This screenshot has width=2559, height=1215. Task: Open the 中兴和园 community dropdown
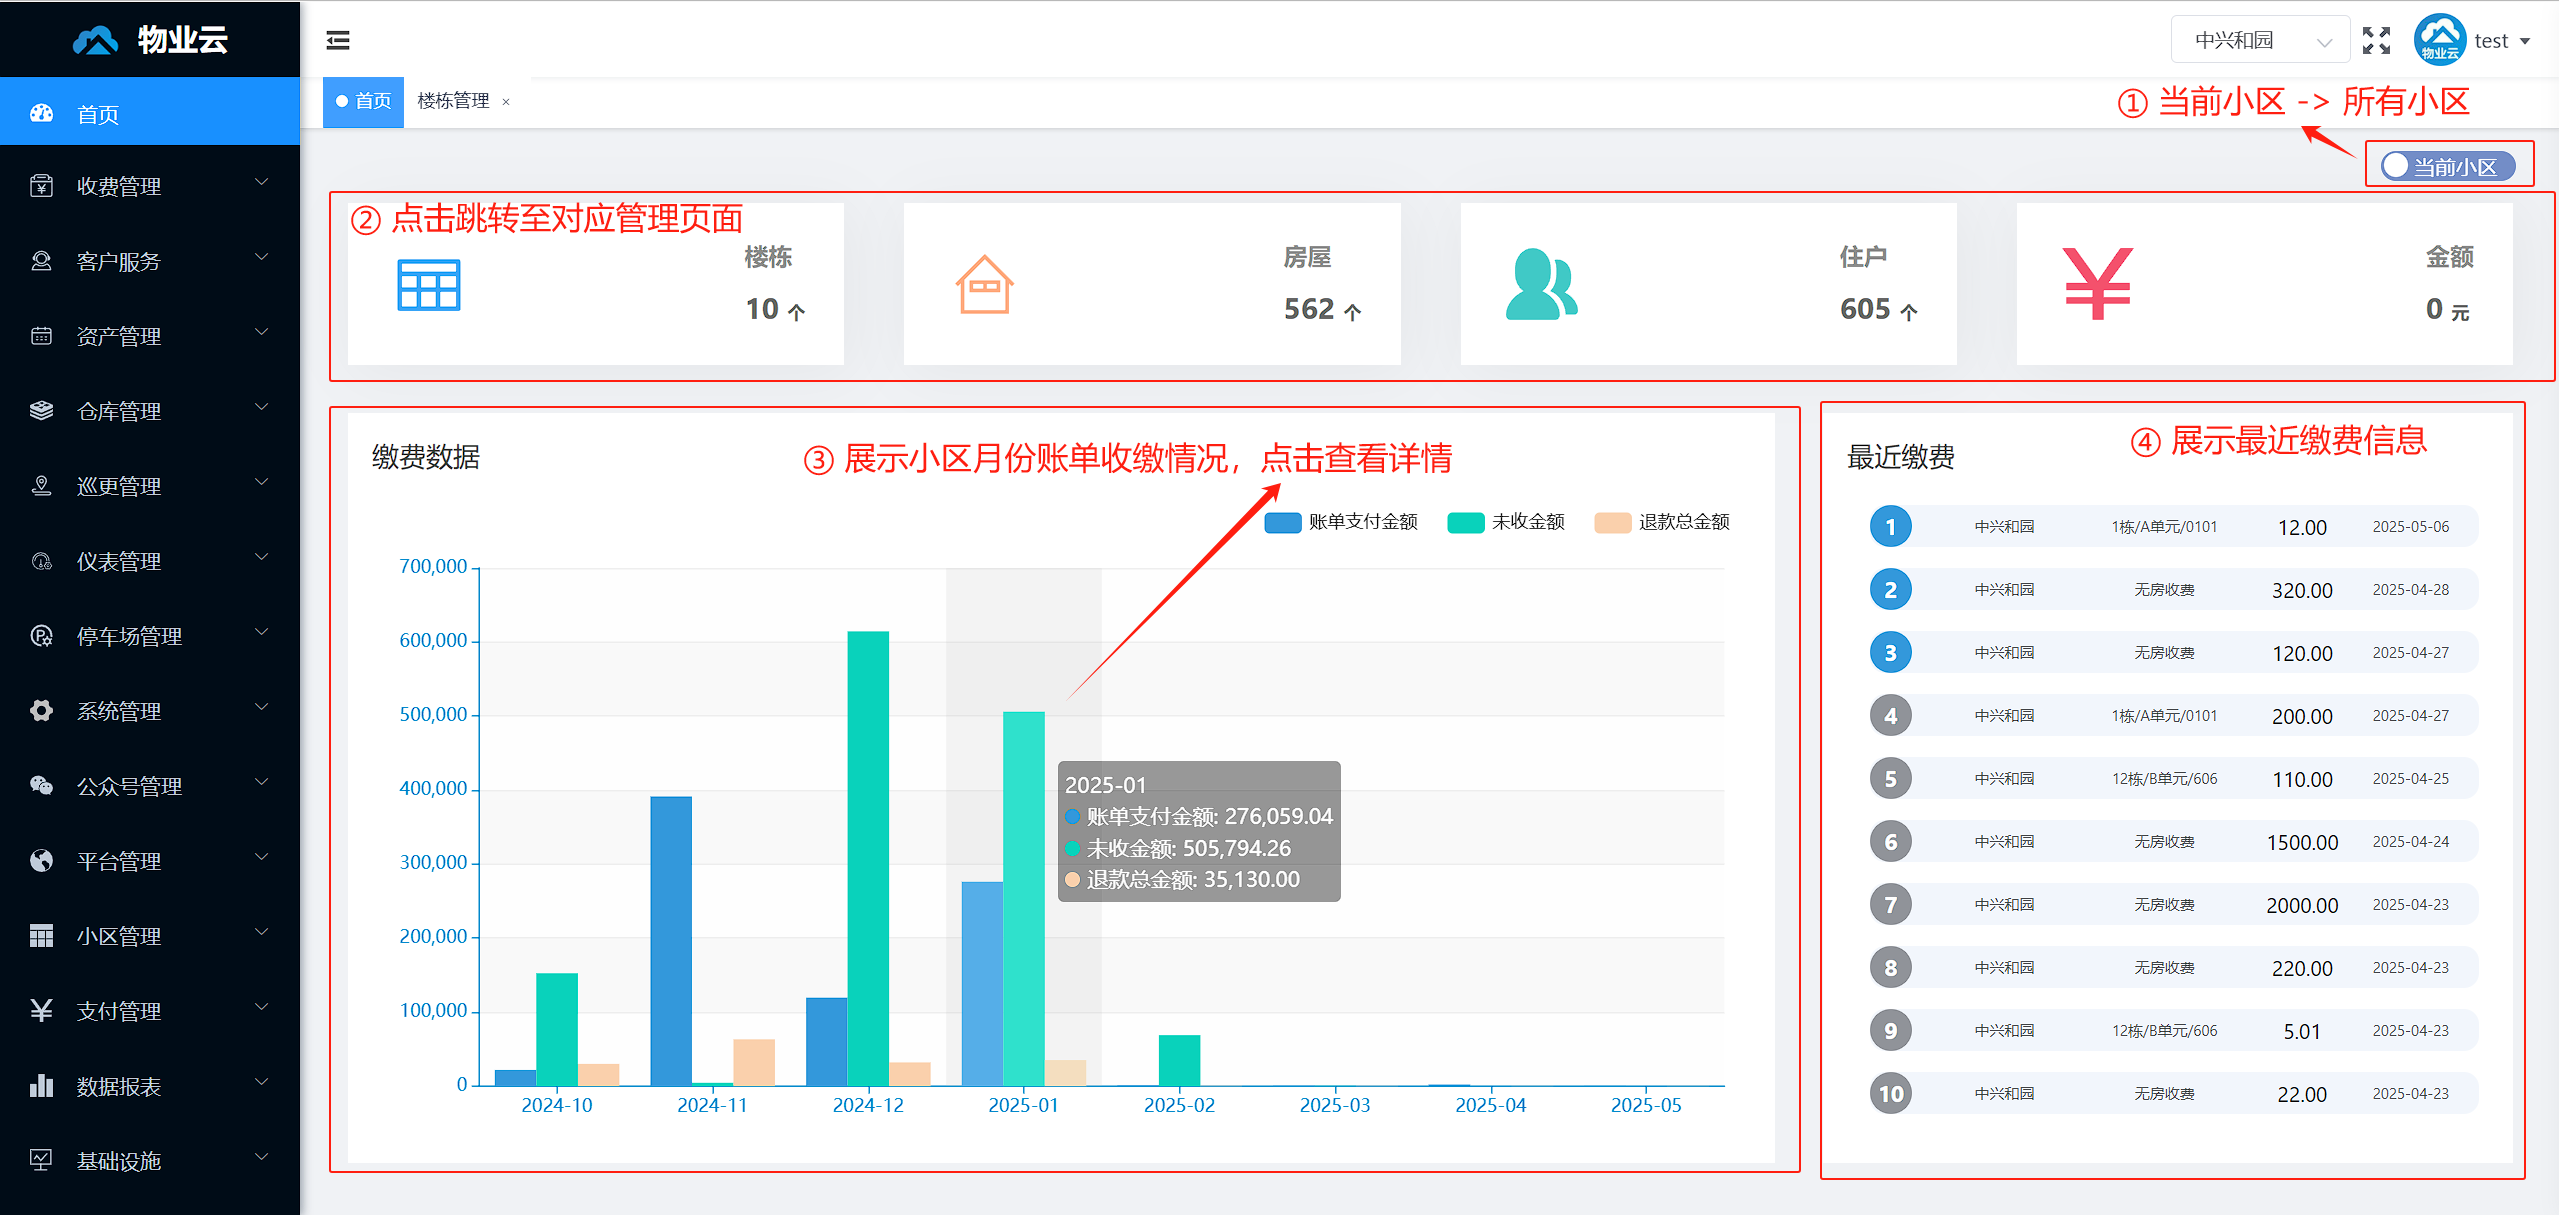tap(2260, 40)
